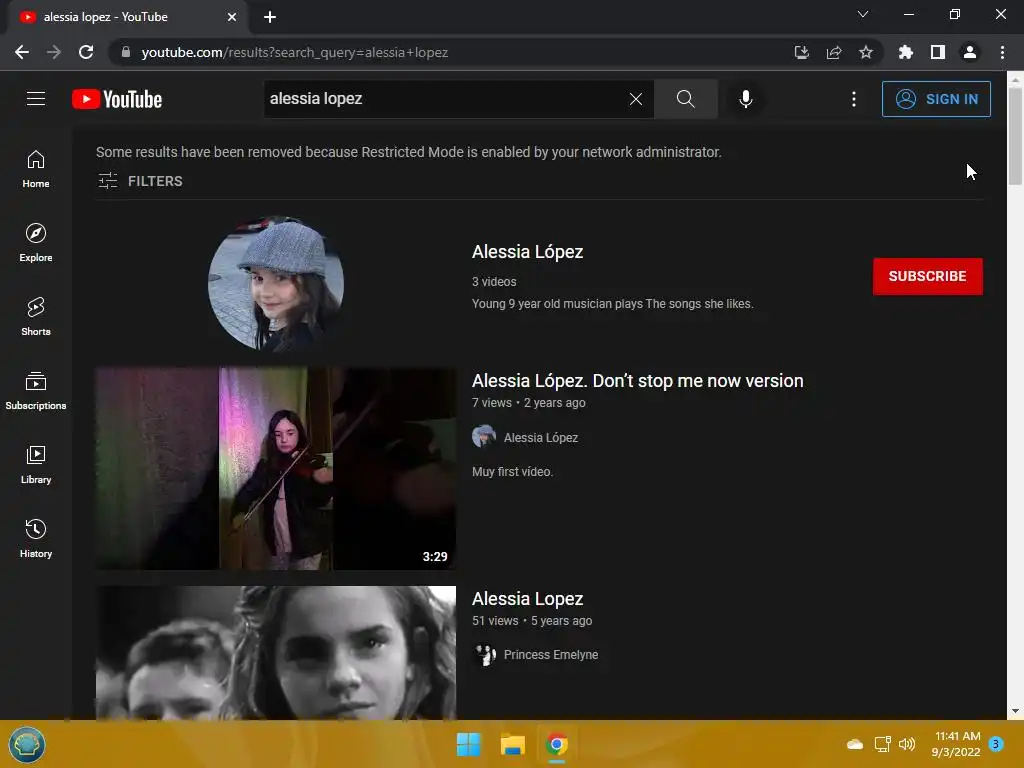Image resolution: width=1024 pixels, height=768 pixels.
Task: Open Chrome profile avatar
Action: 970,52
